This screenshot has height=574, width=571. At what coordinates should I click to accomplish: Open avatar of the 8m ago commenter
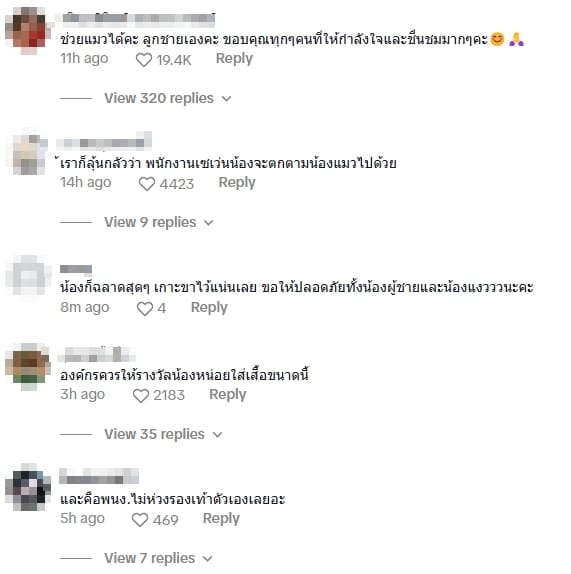pos(29,275)
